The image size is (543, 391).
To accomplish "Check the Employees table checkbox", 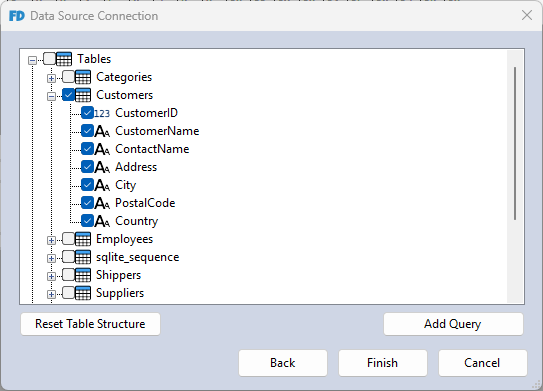I will (x=68, y=239).
